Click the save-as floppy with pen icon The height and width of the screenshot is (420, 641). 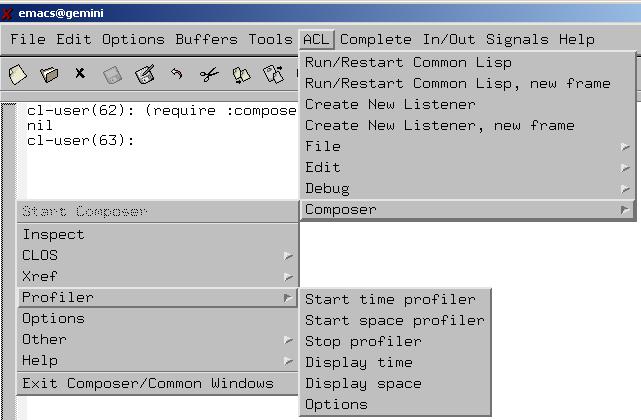pos(145,74)
